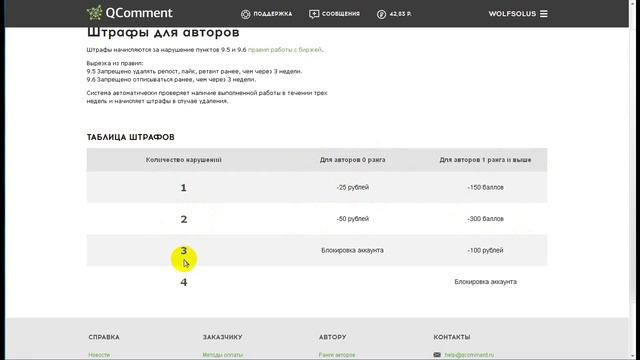This screenshot has height=360, width=640.
Task: Select the 'Количество нарушений' column header
Action: 184,160
